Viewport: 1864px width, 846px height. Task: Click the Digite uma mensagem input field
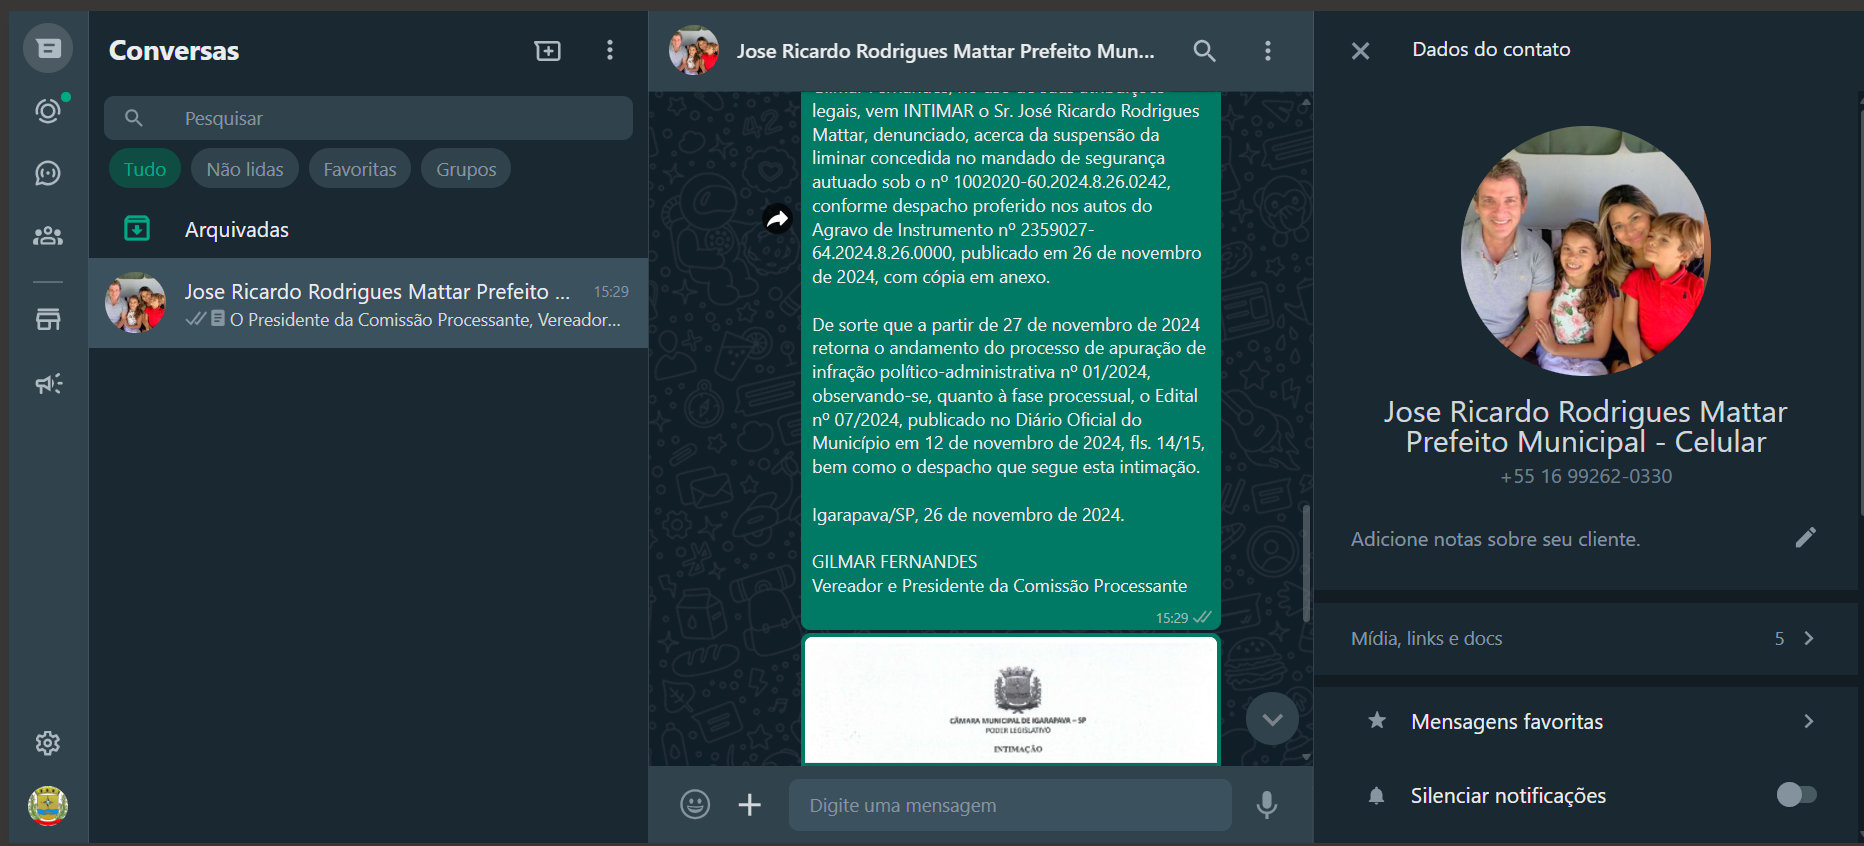coord(1010,805)
